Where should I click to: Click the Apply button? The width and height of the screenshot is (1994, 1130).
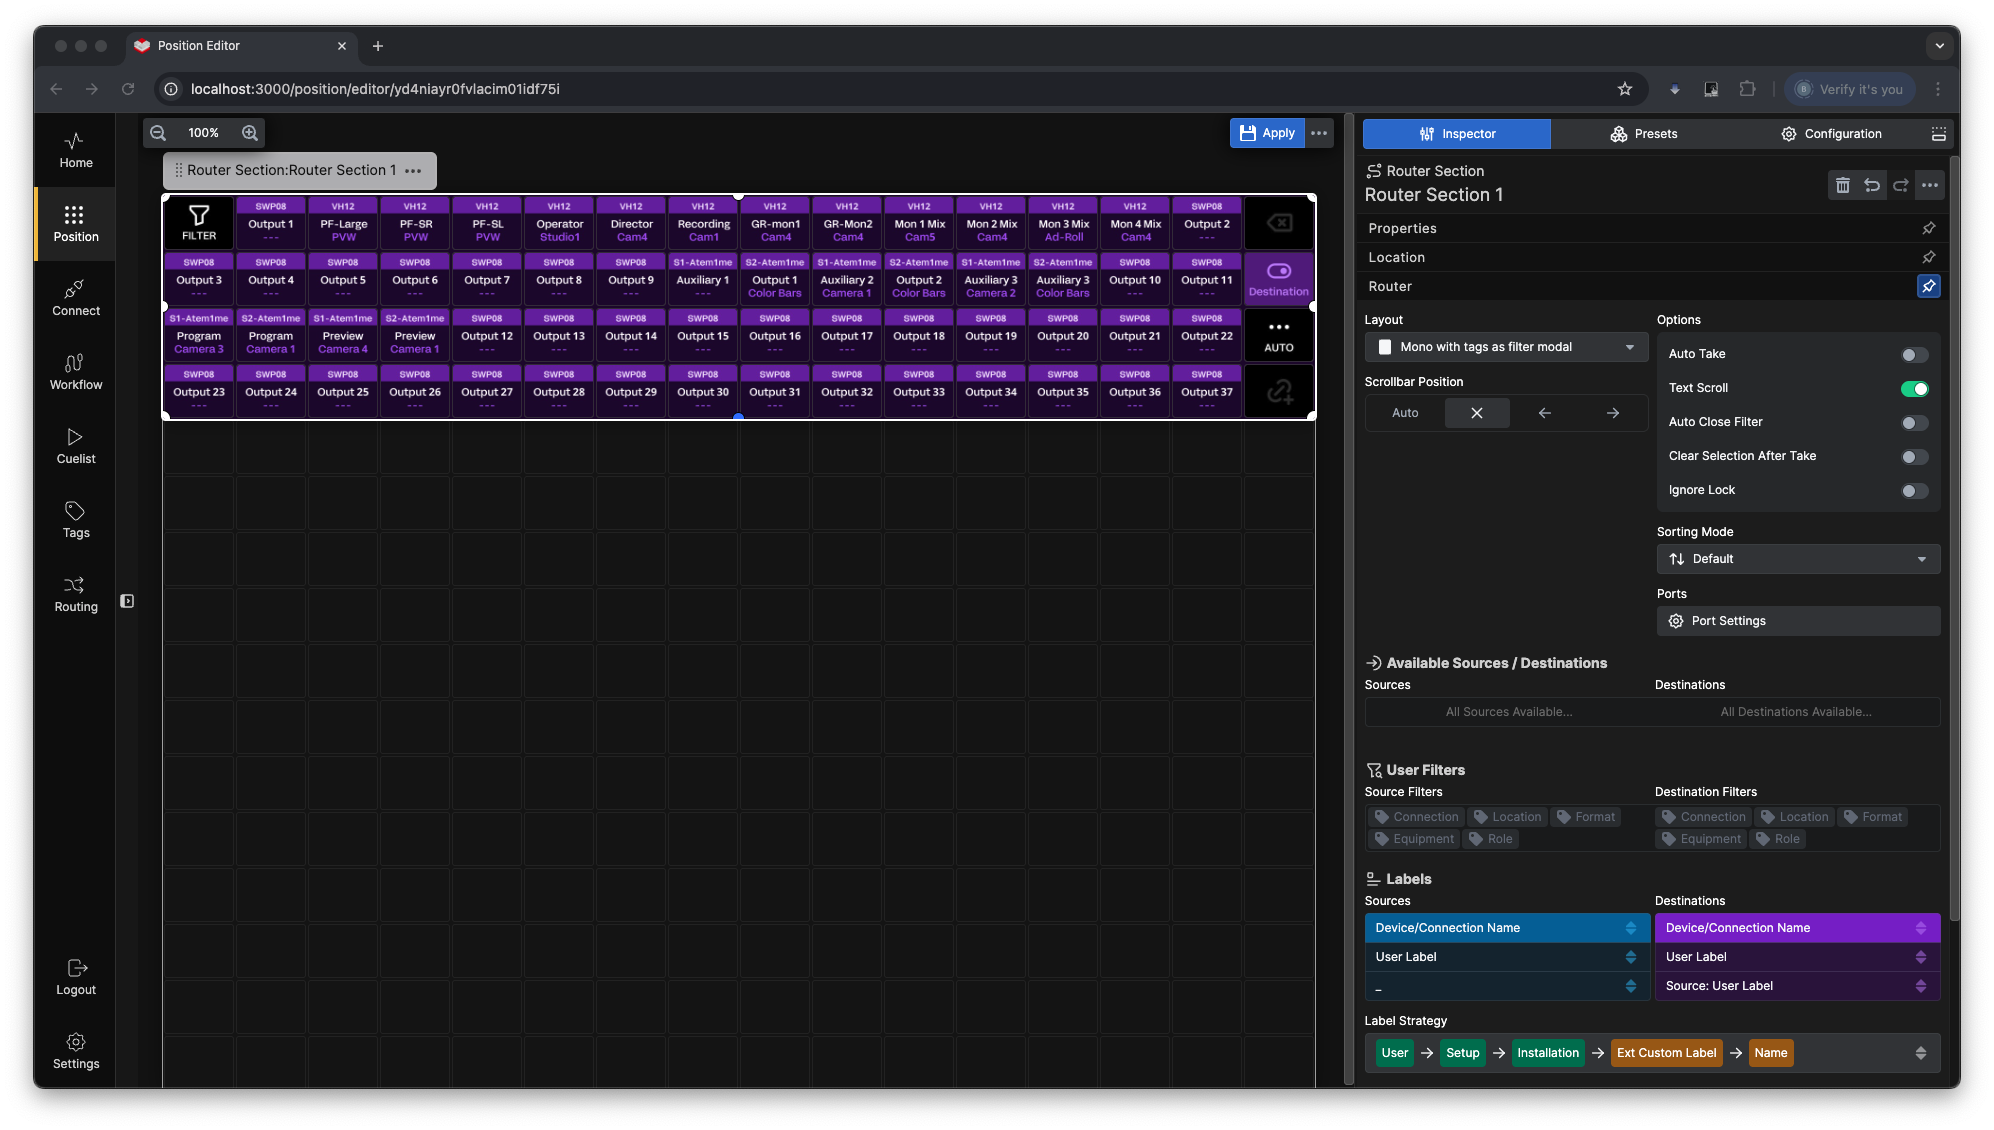1267,133
